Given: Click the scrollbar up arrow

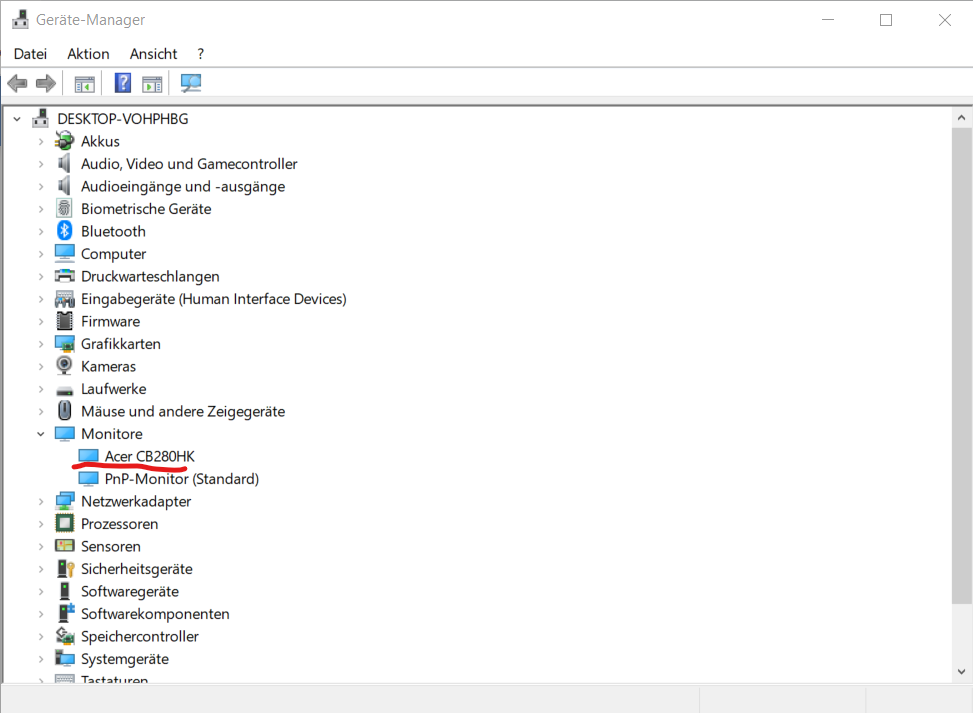Looking at the screenshot, I should (961, 117).
